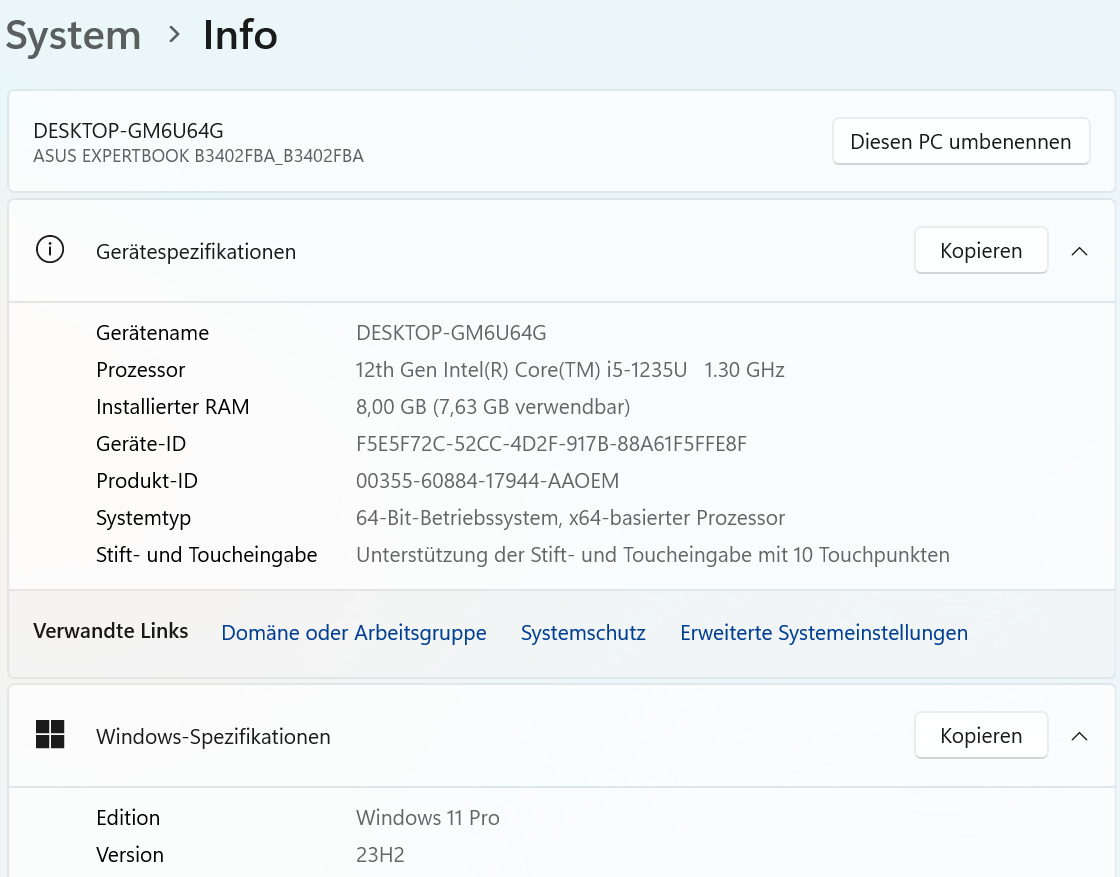Copy Windows specifications with Kopieren button
1120x877 pixels.
pos(981,736)
